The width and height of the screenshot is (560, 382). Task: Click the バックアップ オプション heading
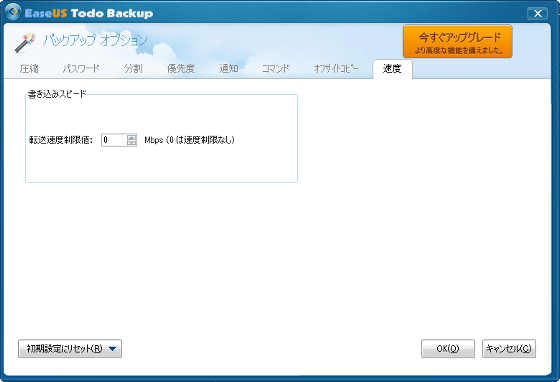coord(95,40)
